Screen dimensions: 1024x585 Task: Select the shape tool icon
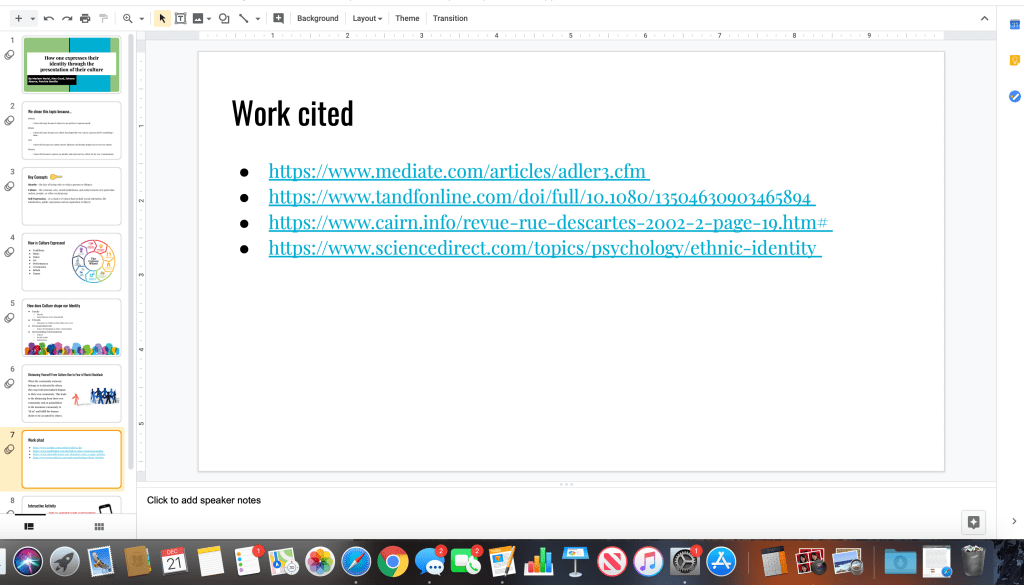click(x=224, y=18)
